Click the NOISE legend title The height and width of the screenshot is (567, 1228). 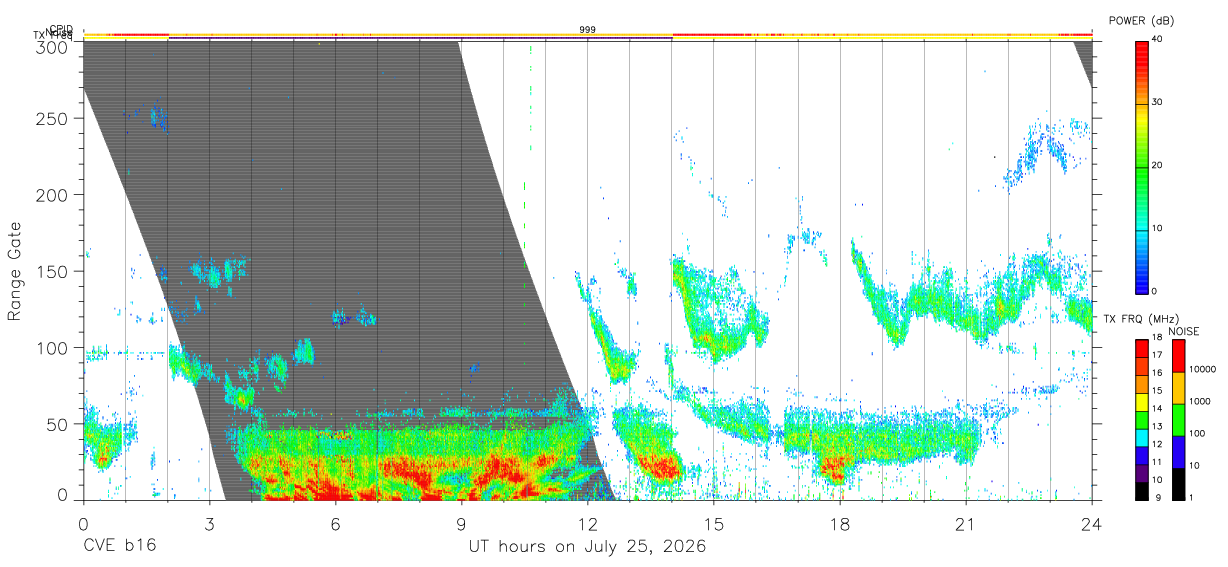point(1184,331)
